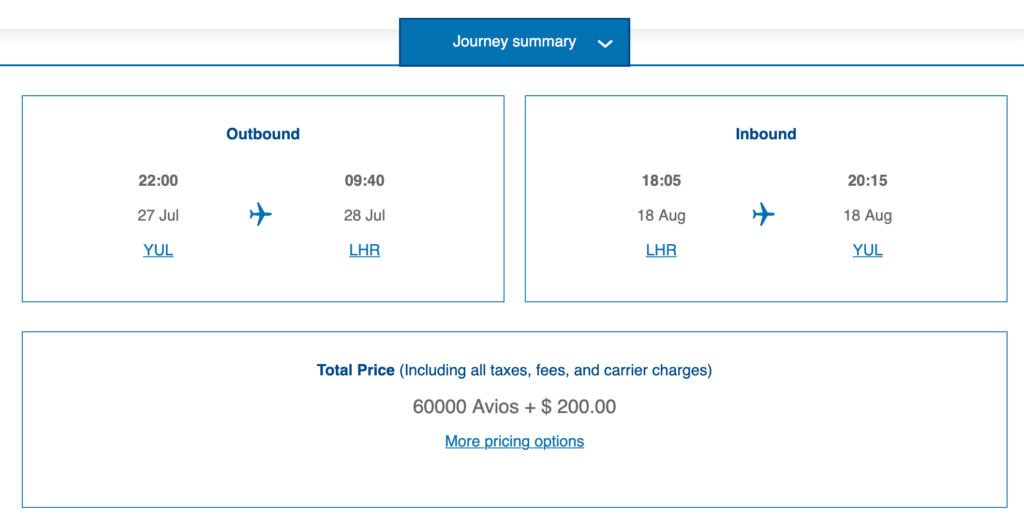Screen dimensions: 1024x519
Task: Click the Inbound section heading
Action: (x=766, y=134)
